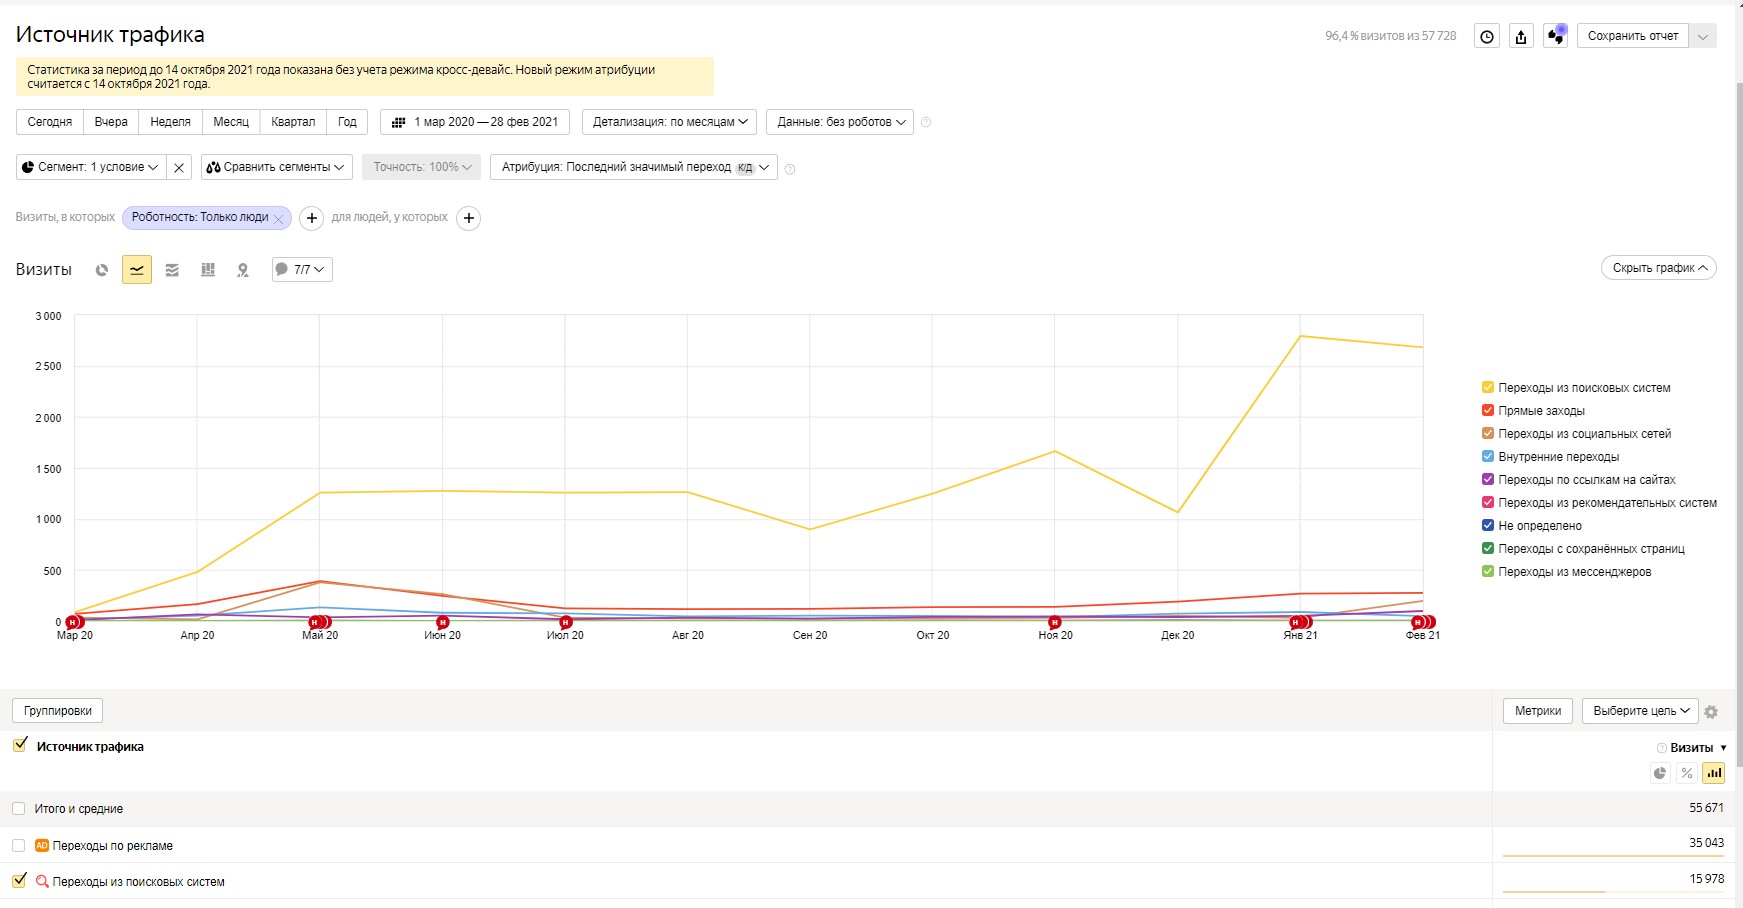Open the Атрибуция: Последний значимый переход dropdown
1743x908 pixels.
[x=634, y=167]
